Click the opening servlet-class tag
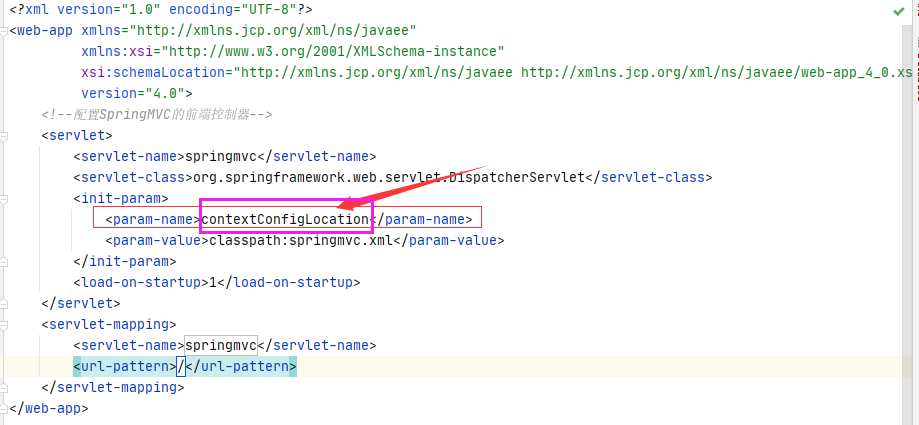Viewport: 919px width, 425px height. pos(133,177)
